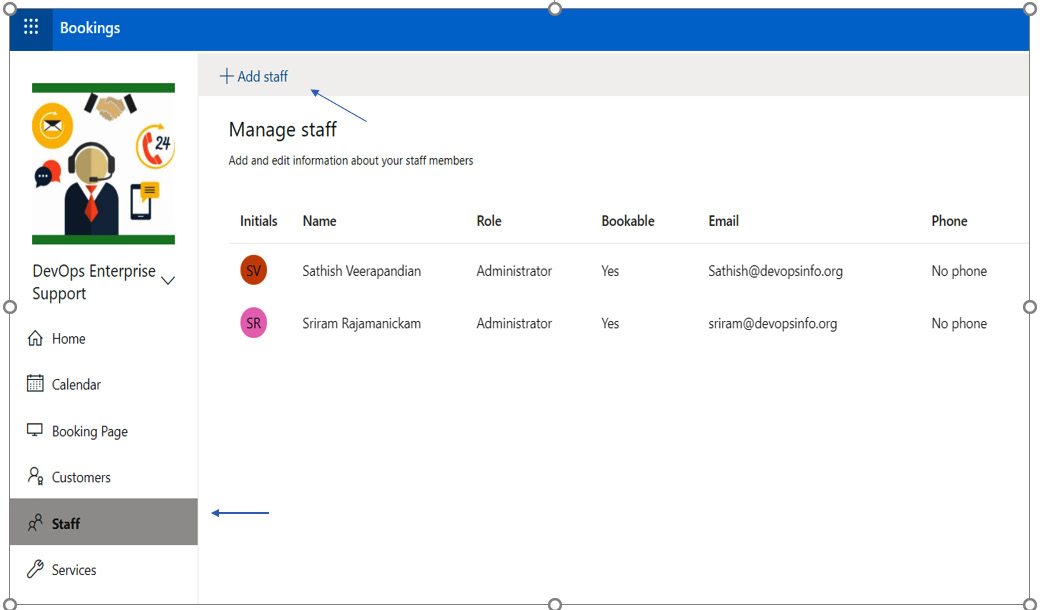Click No phone in Sriram row
Screen dimensions: 1051x610
click(959, 323)
